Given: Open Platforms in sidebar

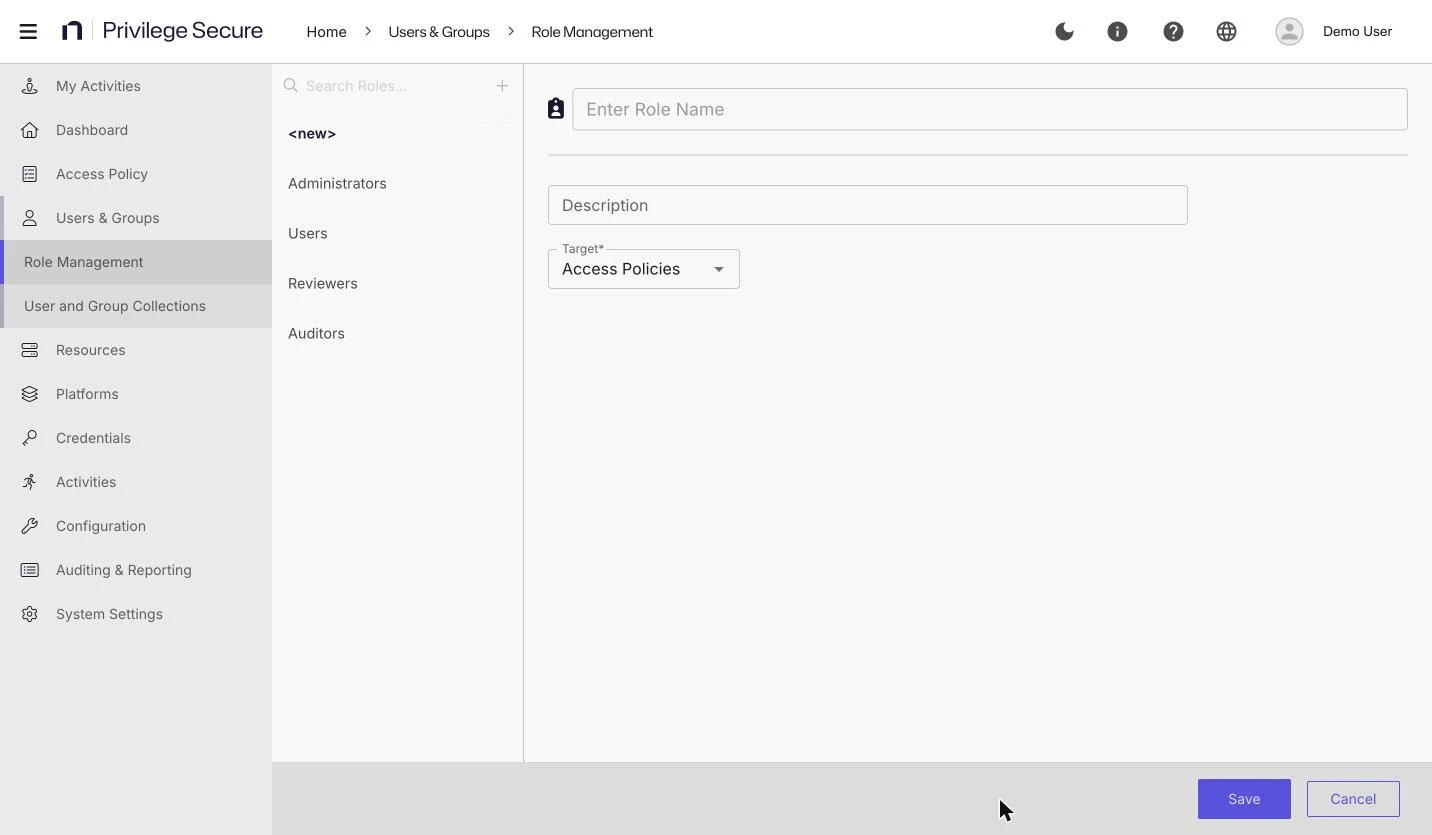Looking at the screenshot, I should point(136,394).
